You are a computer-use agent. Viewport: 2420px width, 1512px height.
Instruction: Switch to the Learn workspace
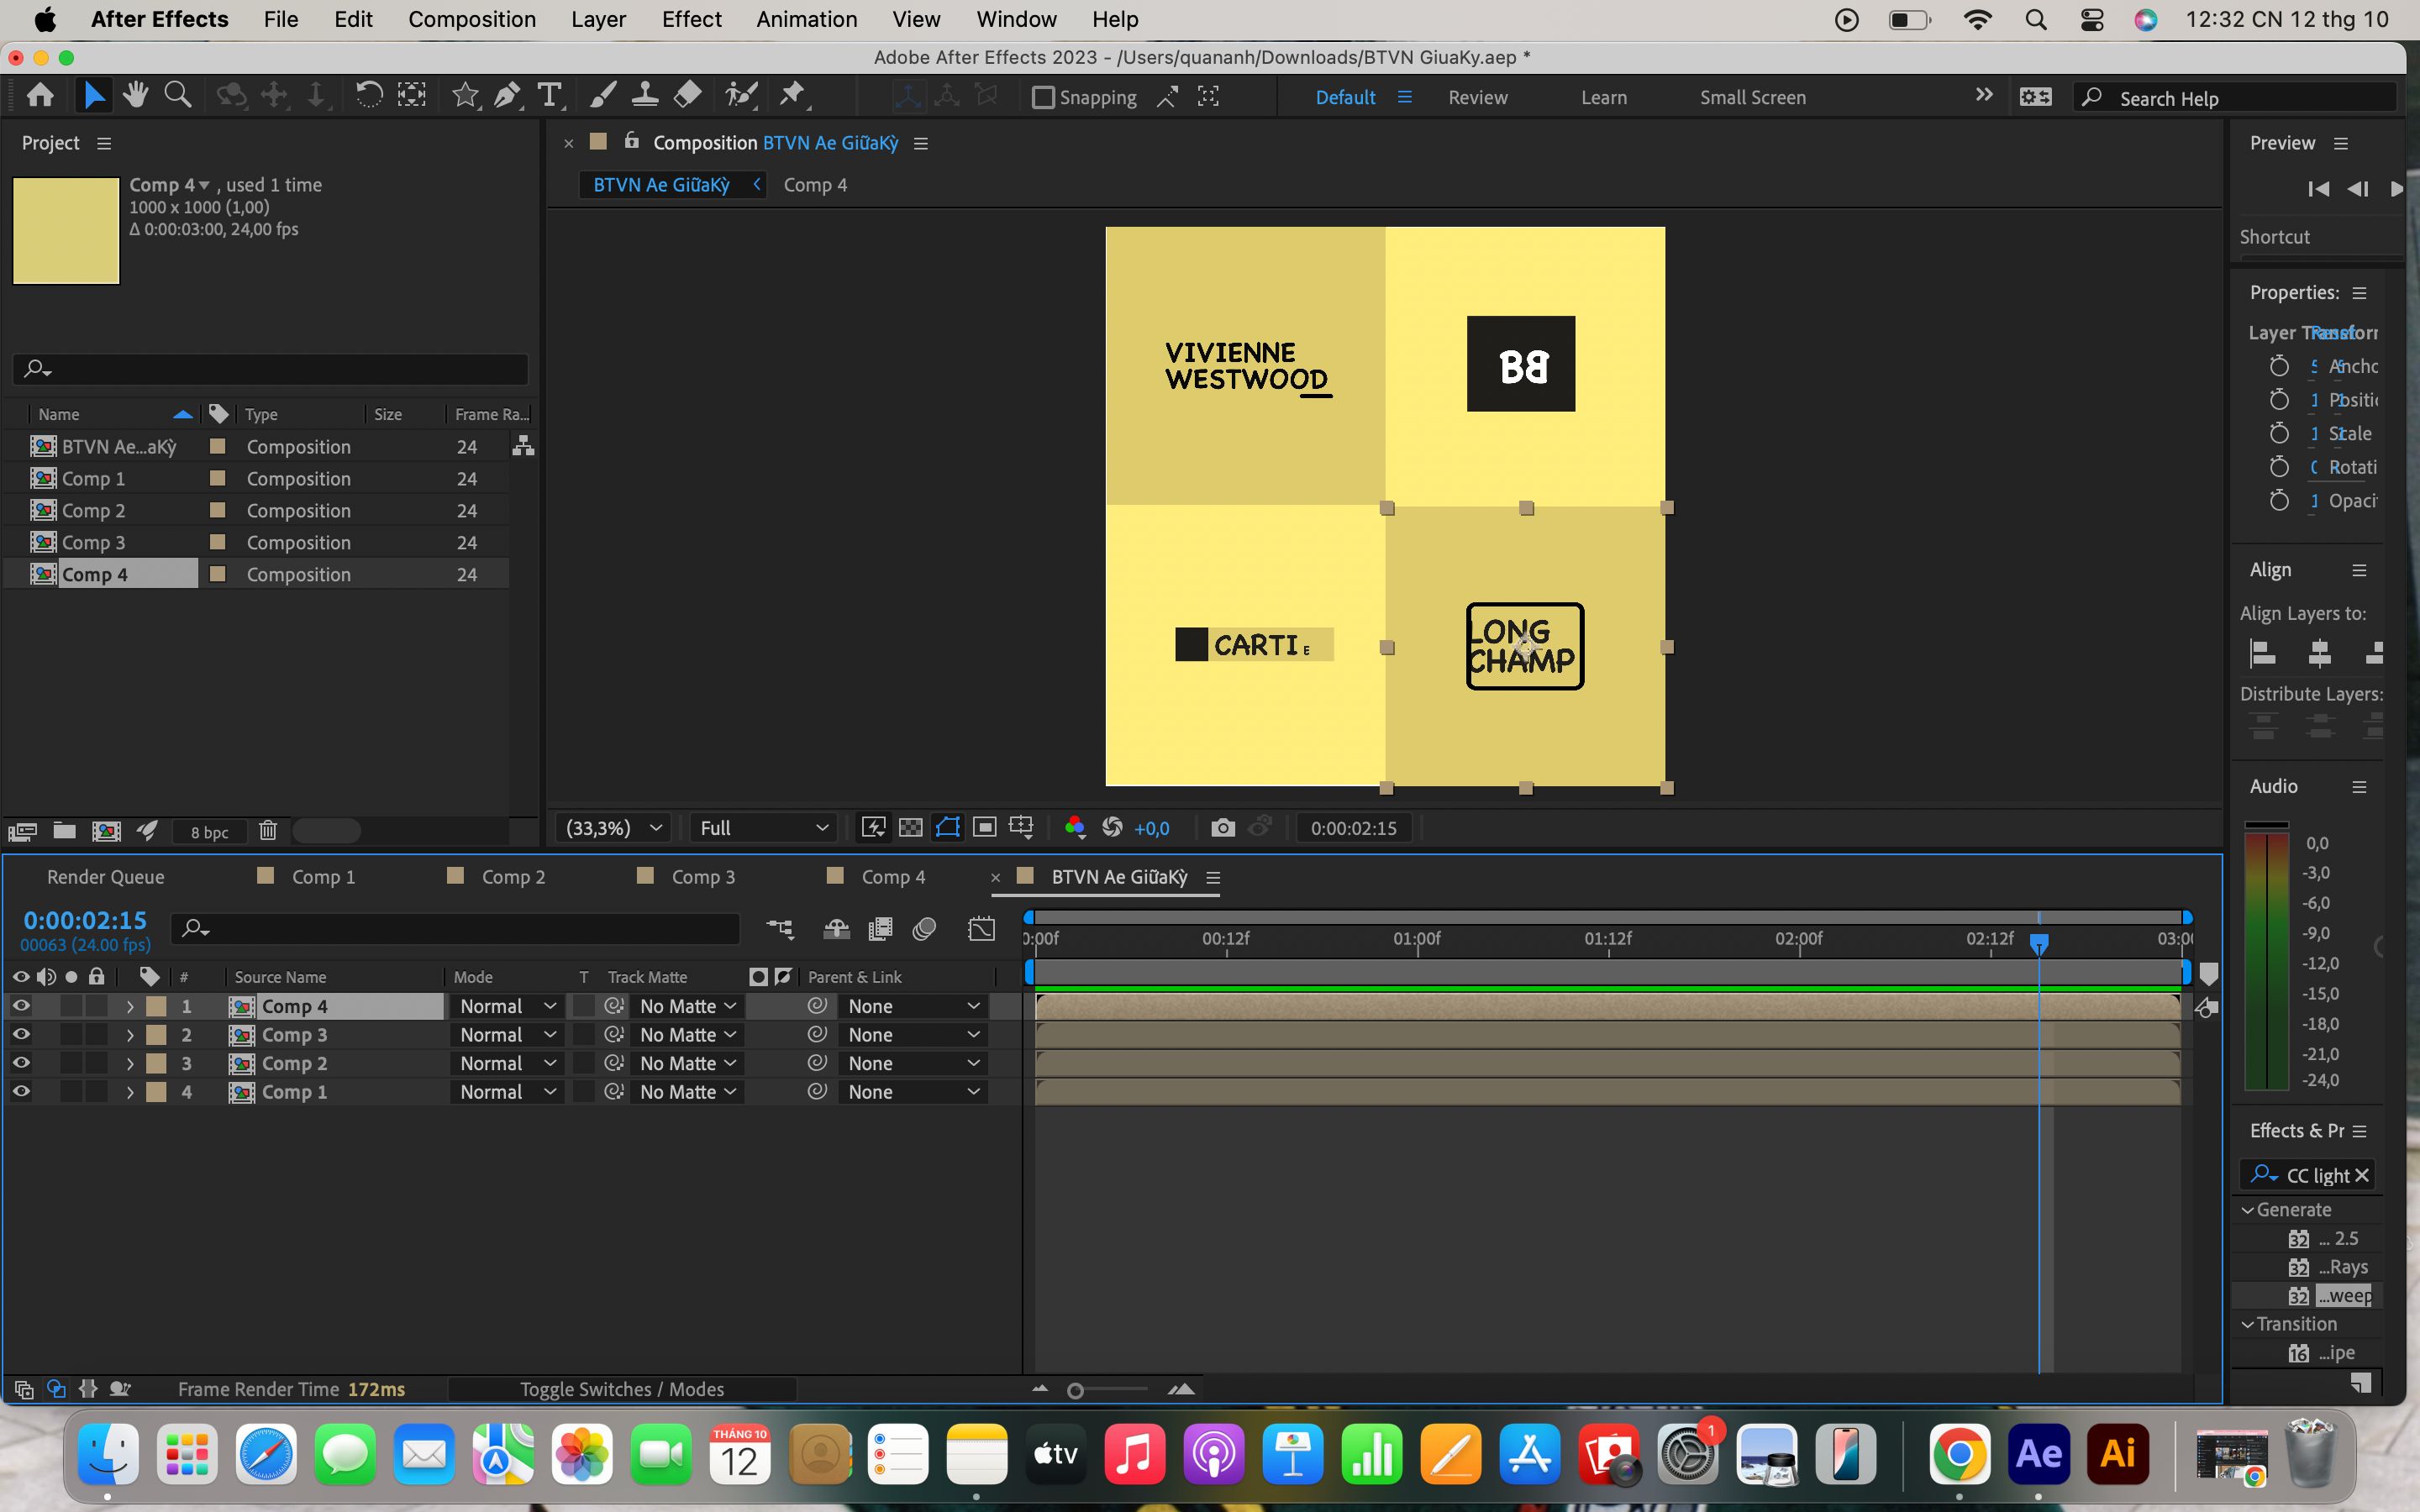1603,98
